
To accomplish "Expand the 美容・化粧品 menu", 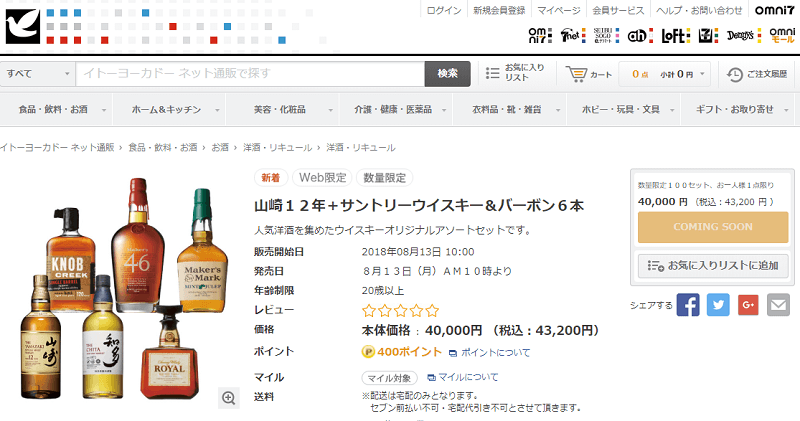I will point(283,109).
